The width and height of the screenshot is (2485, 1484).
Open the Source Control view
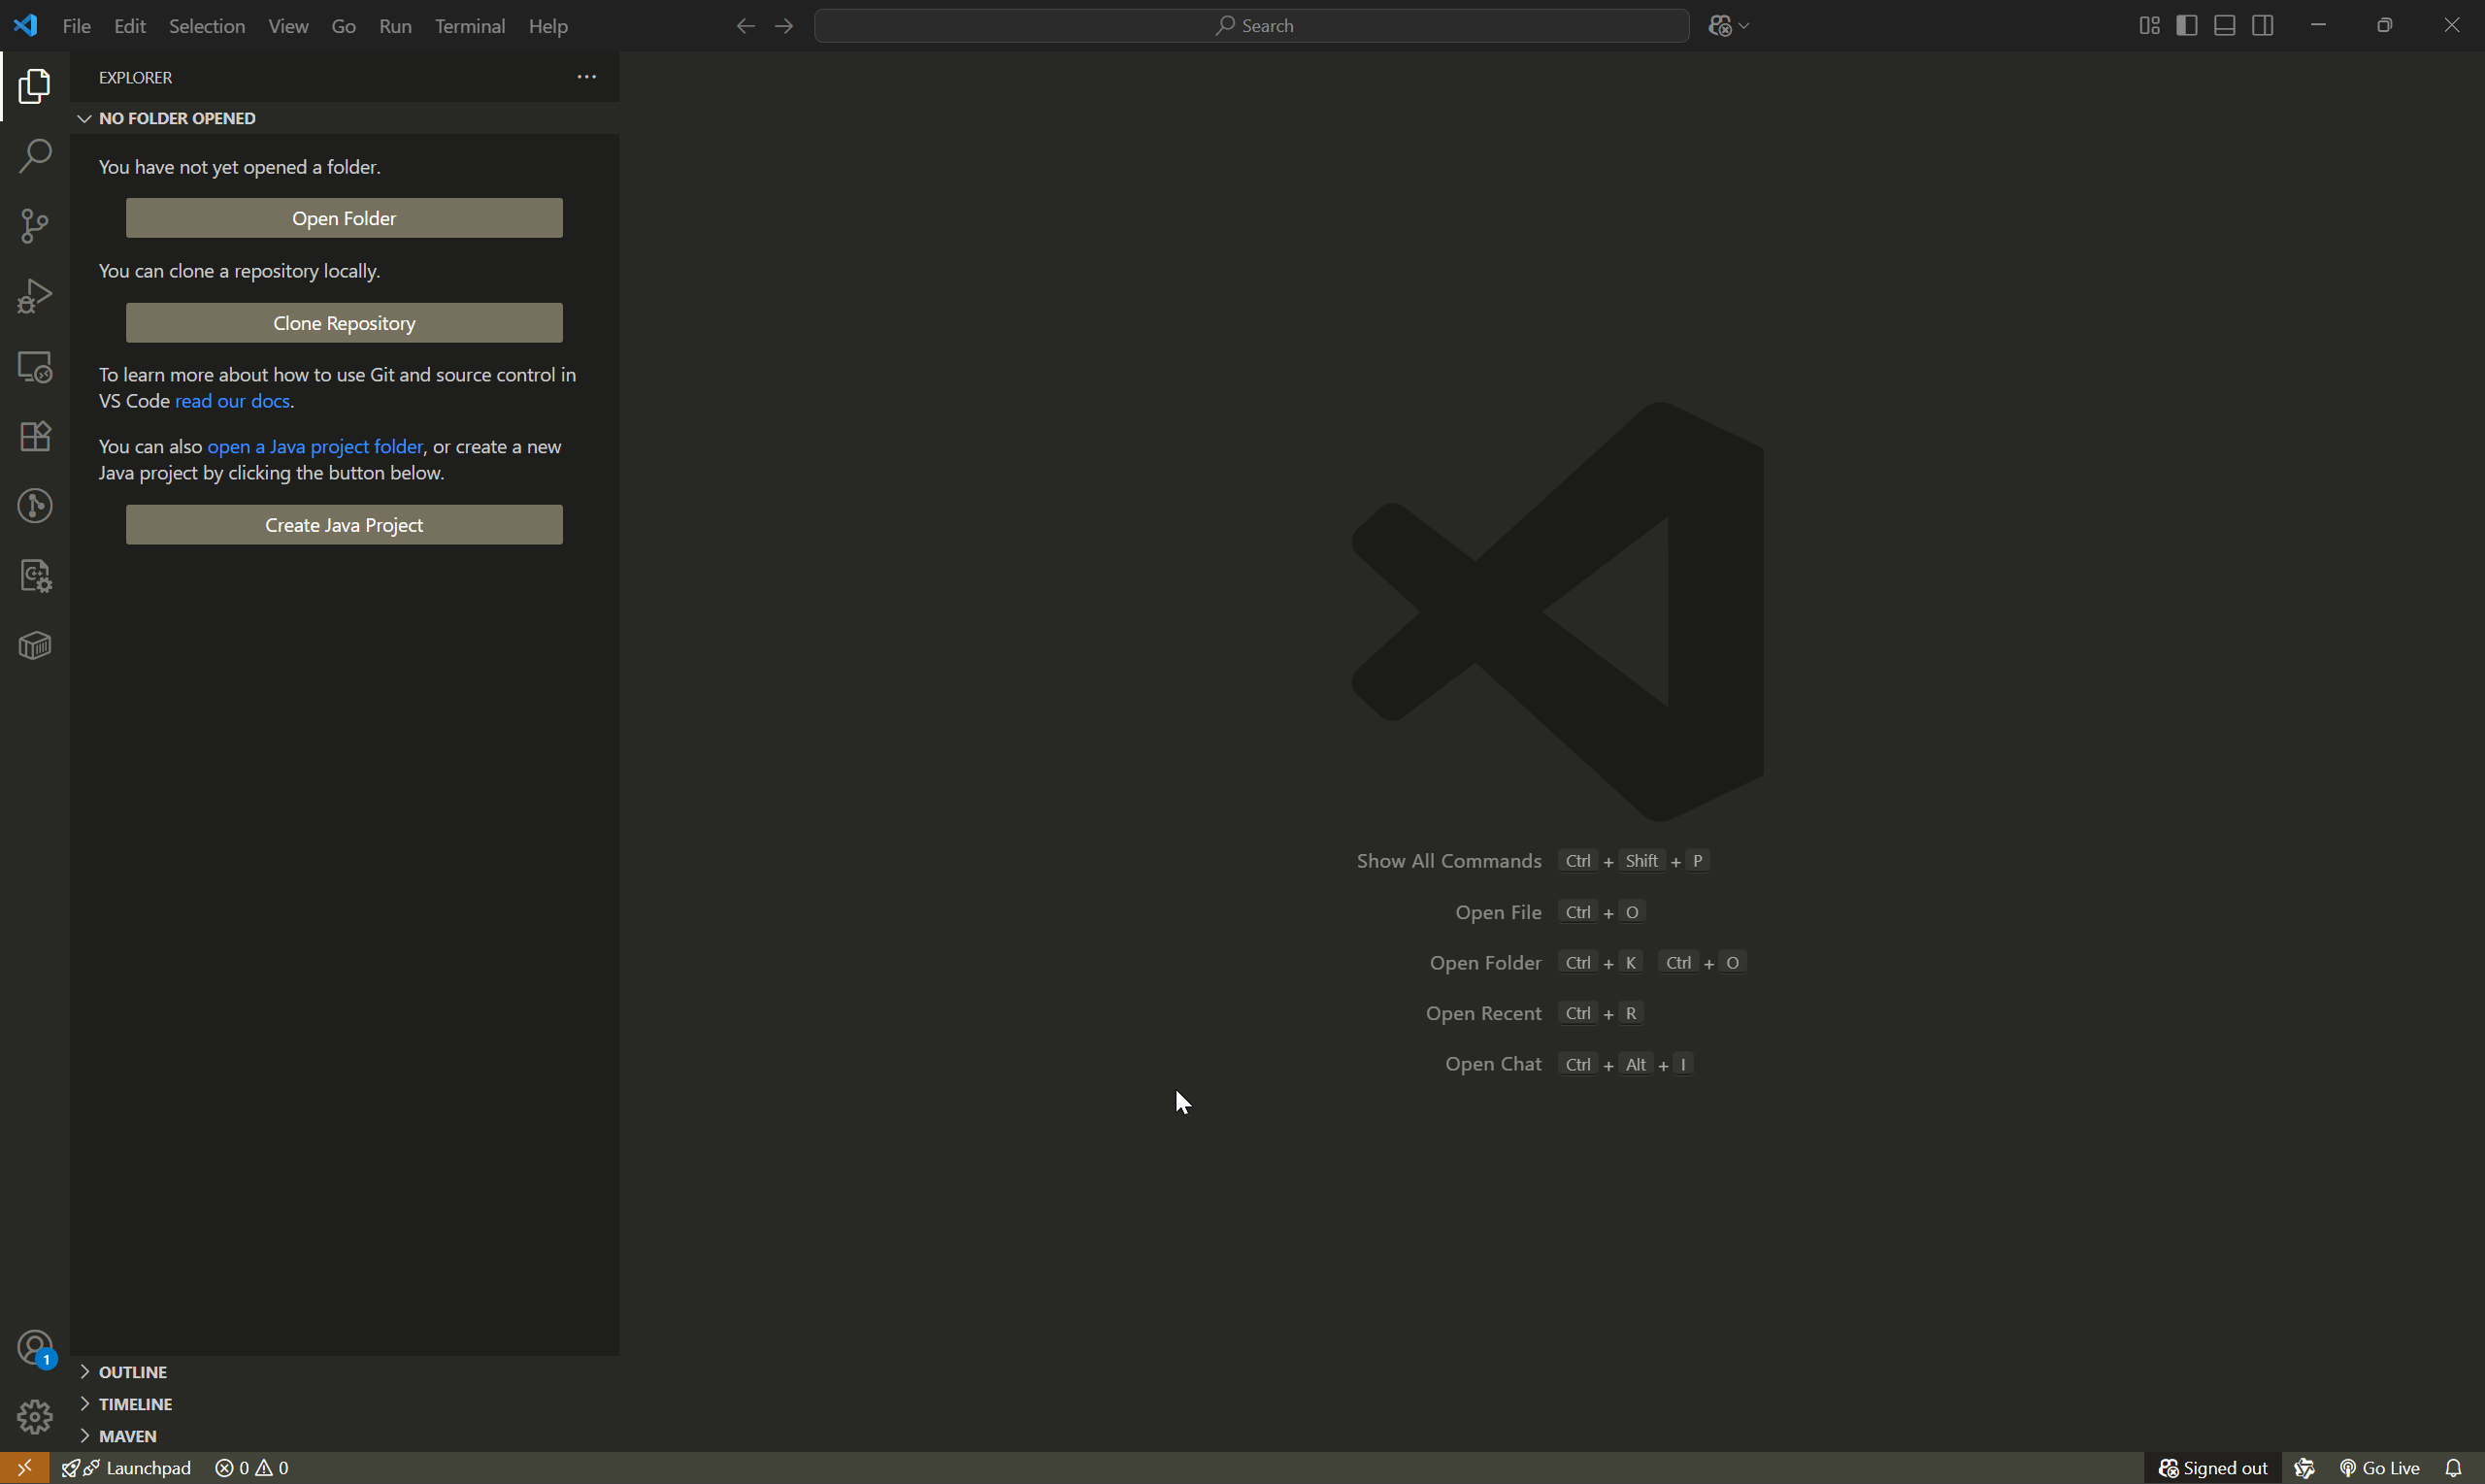point(35,226)
